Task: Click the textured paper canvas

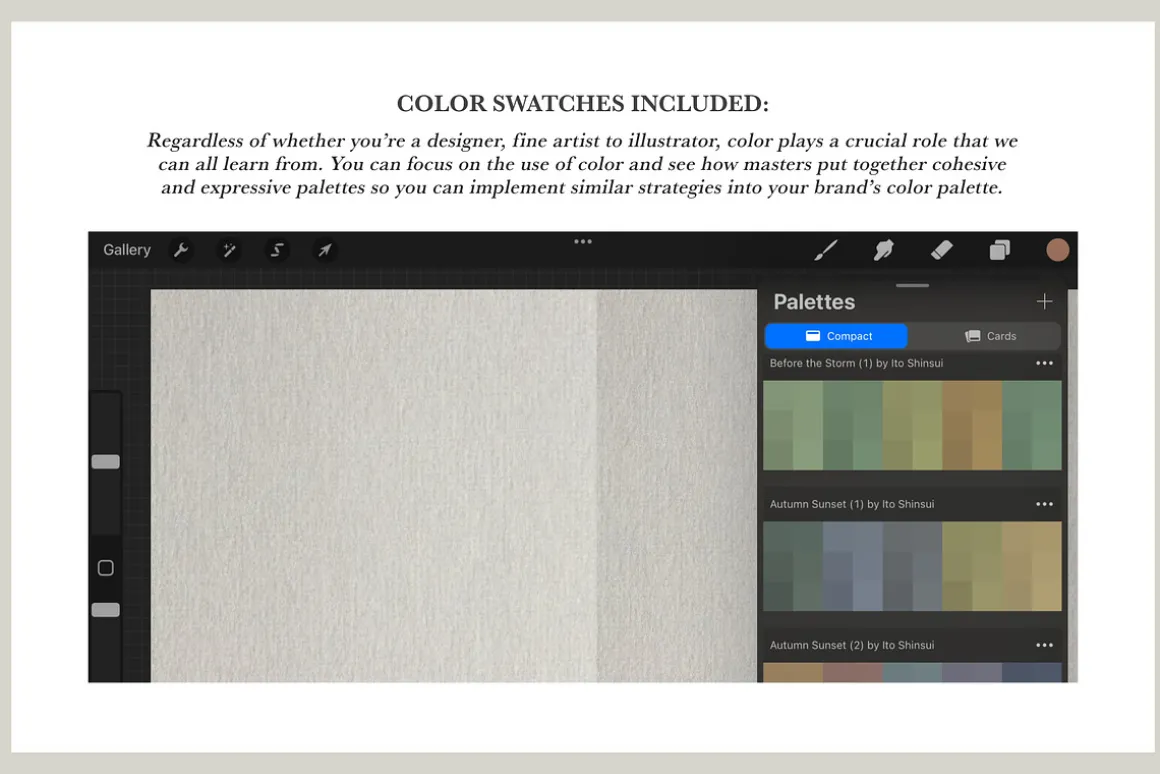Action: (x=453, y=485)
